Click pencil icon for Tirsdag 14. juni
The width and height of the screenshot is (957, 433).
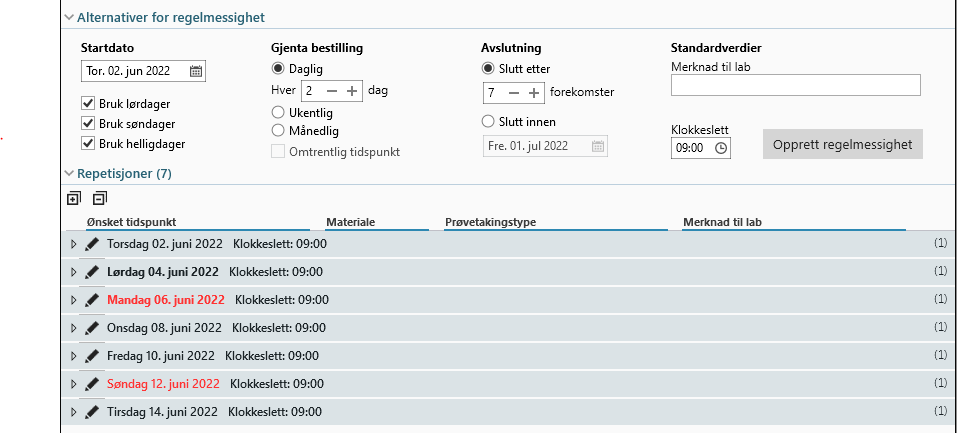(92, 412)
